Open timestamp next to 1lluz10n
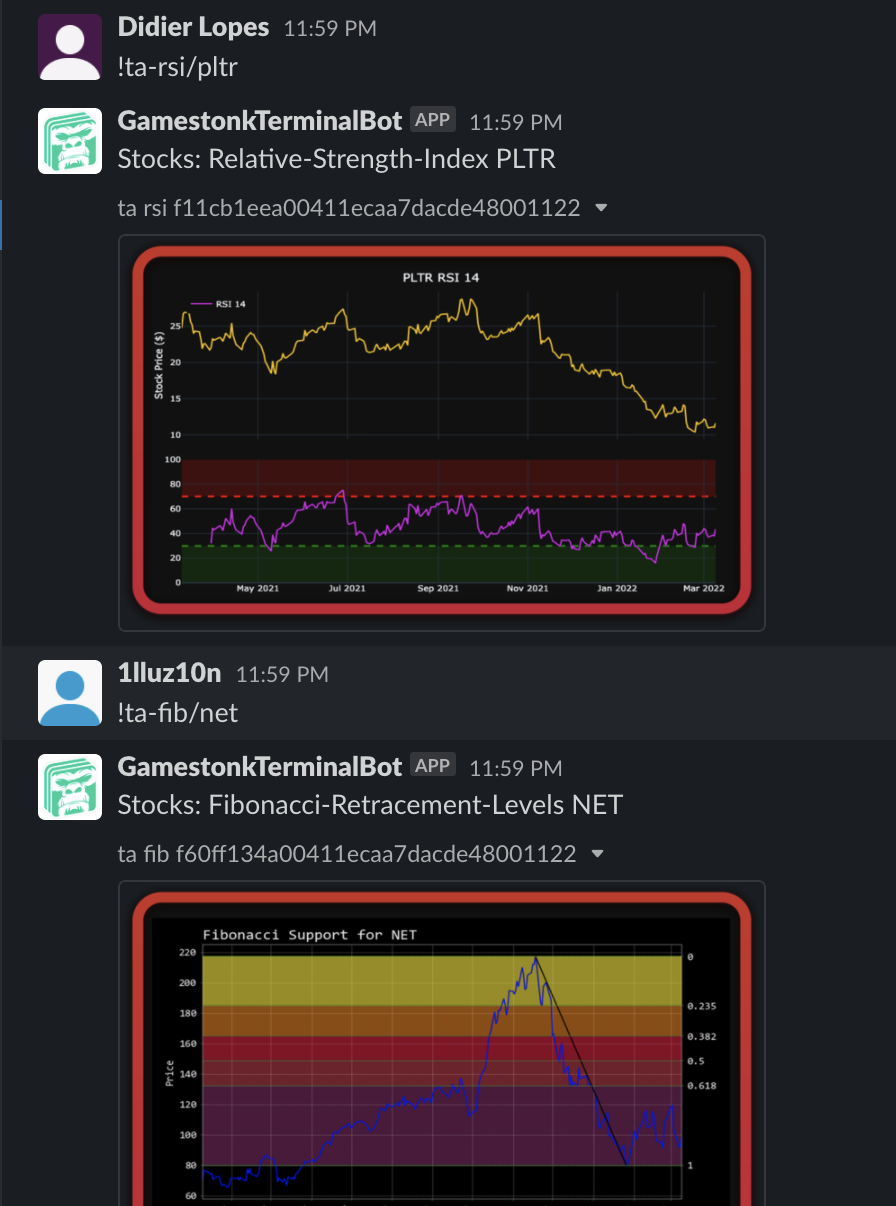896x1206 pixels. tap(282, 675)
